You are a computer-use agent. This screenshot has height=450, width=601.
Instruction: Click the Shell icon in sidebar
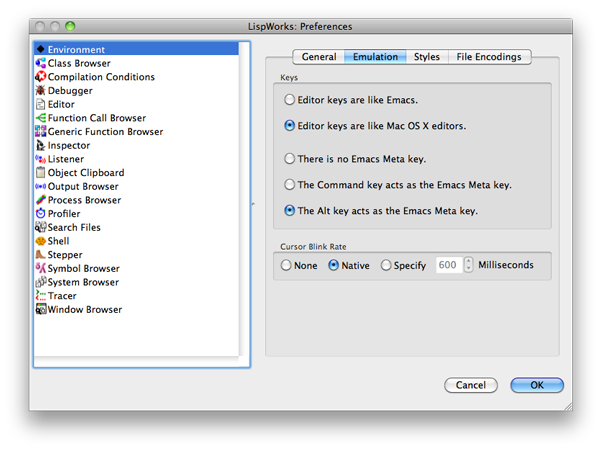click(41, 241)
